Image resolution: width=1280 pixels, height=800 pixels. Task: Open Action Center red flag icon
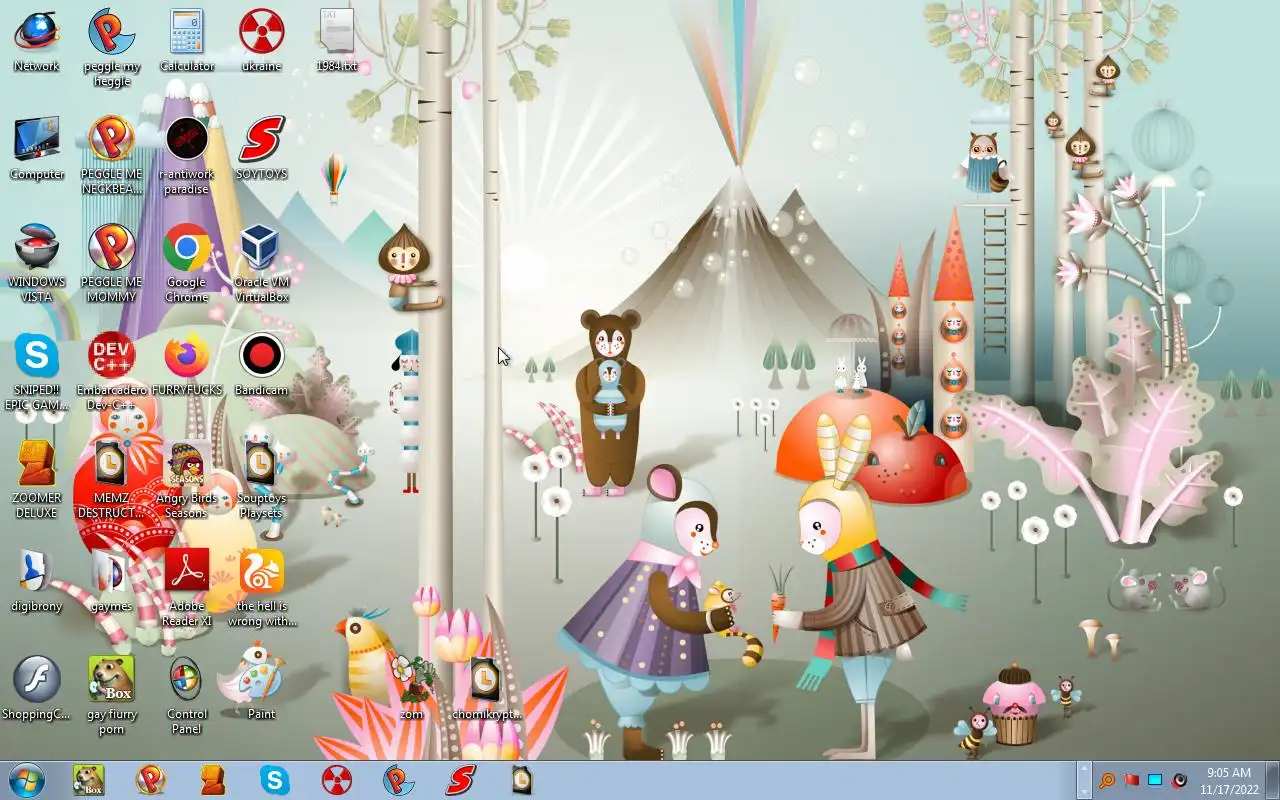click(1131, 780)
